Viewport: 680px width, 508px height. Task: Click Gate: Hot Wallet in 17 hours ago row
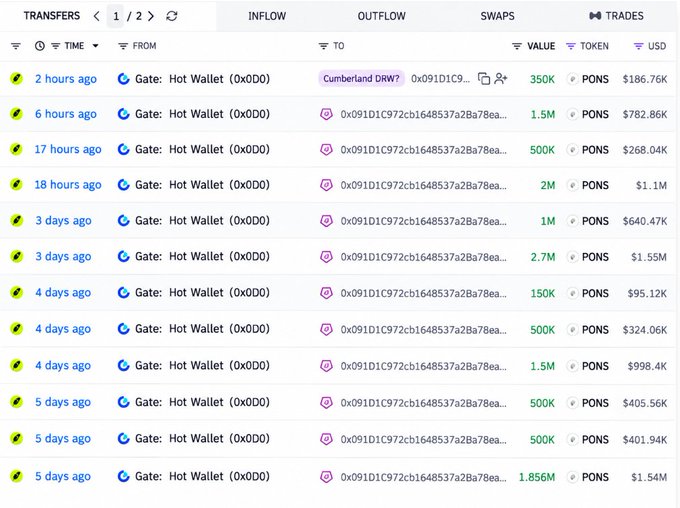pyautogui.click(x=202, y=149)
